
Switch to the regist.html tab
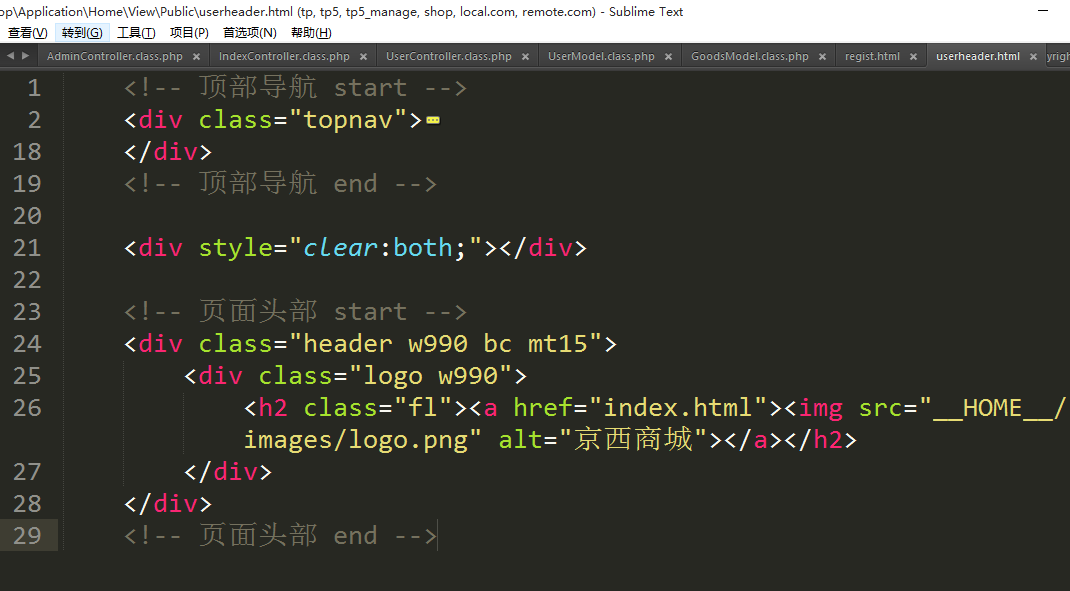(872, 57)
